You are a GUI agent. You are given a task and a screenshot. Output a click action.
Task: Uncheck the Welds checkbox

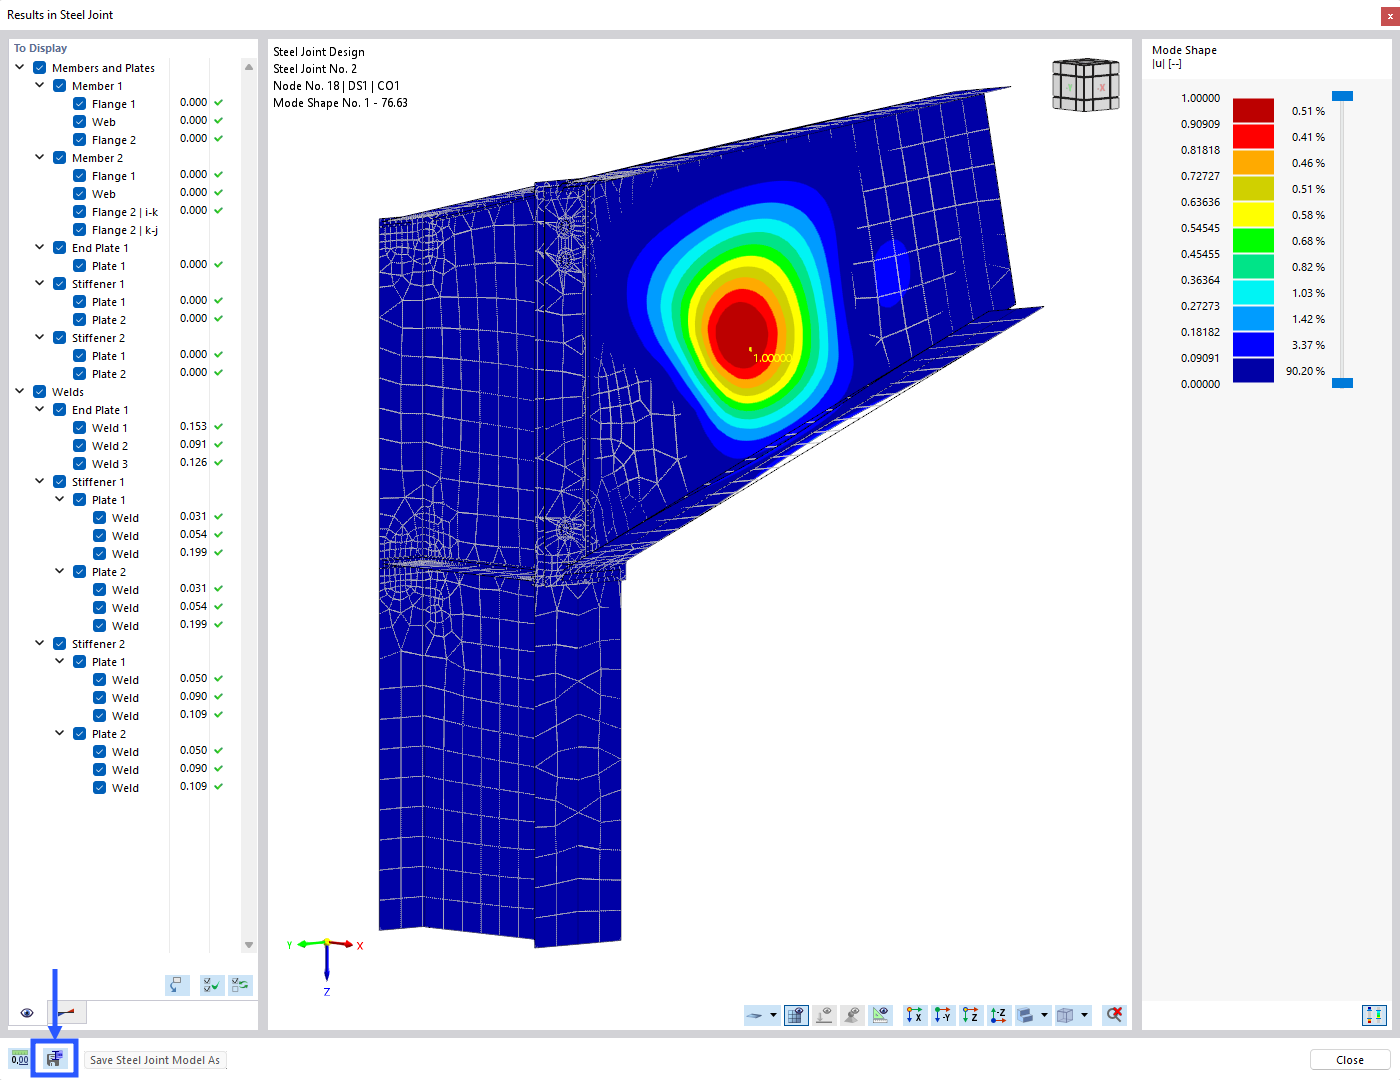40,392
